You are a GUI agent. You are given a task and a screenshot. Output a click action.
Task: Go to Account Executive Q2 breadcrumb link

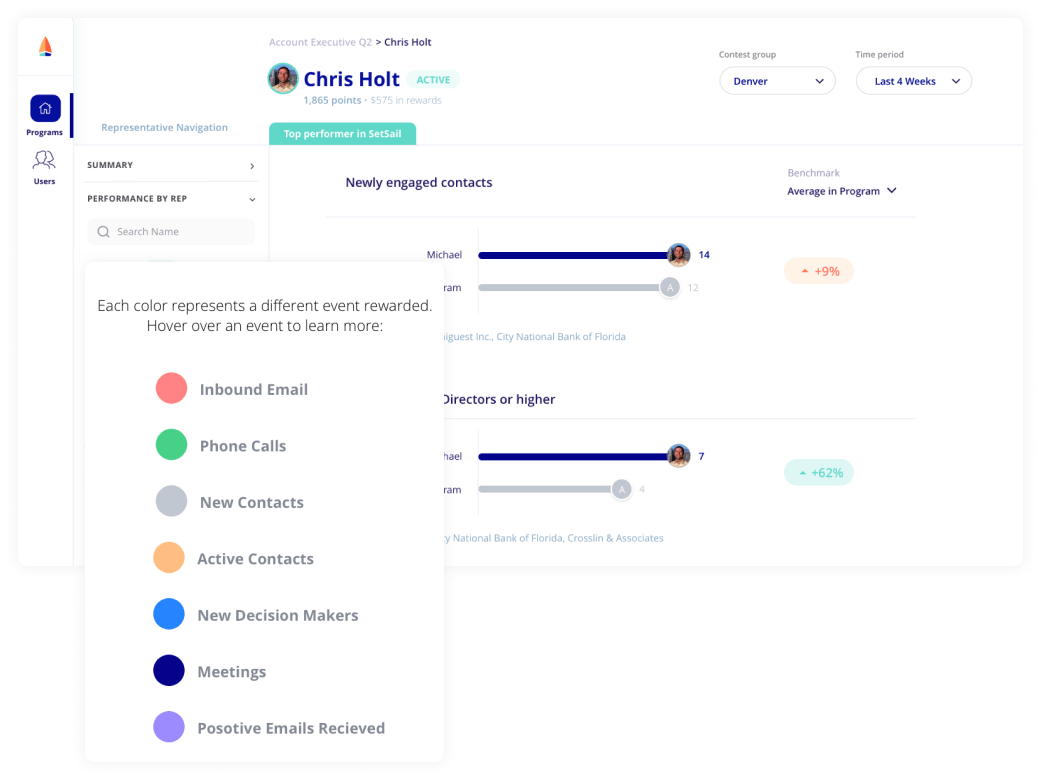point(320,42)
